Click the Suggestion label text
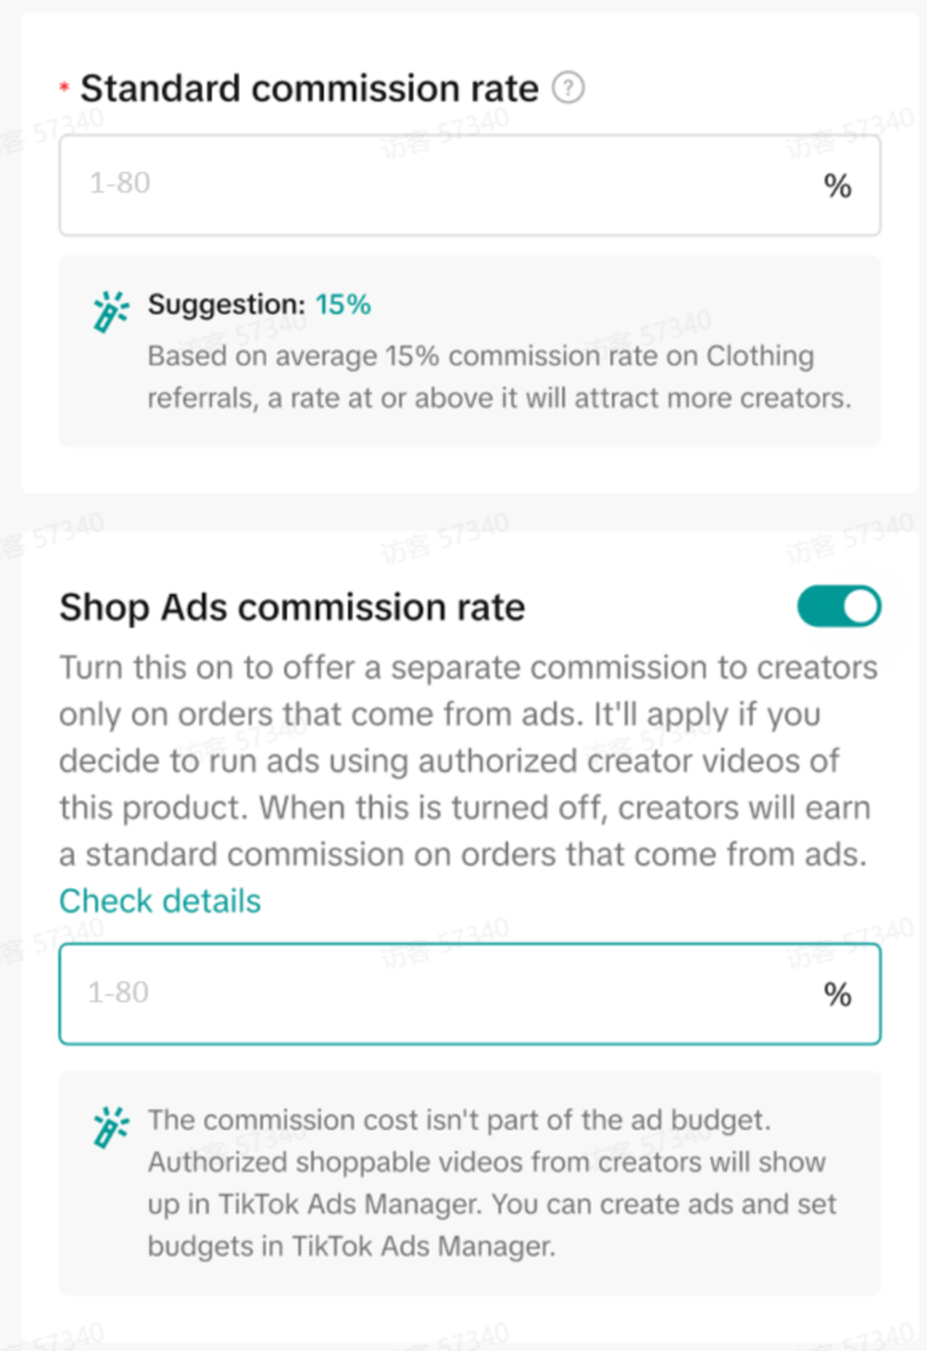 point(226,304)
